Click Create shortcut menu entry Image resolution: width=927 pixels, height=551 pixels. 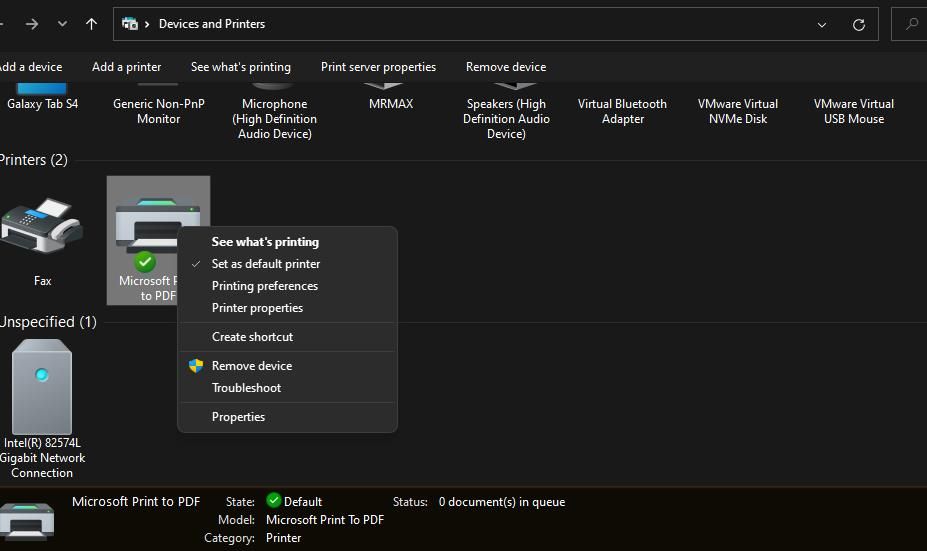(x=252, y=337)
